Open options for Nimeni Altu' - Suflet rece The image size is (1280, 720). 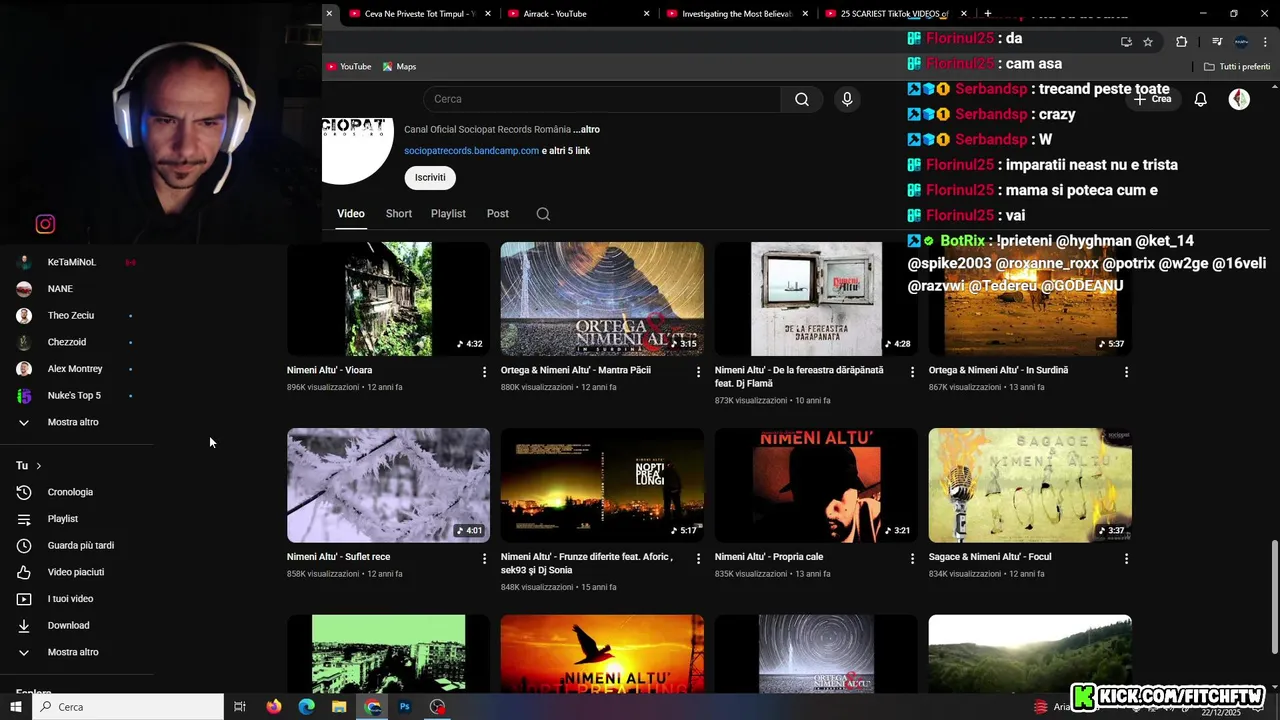[485, 559]
